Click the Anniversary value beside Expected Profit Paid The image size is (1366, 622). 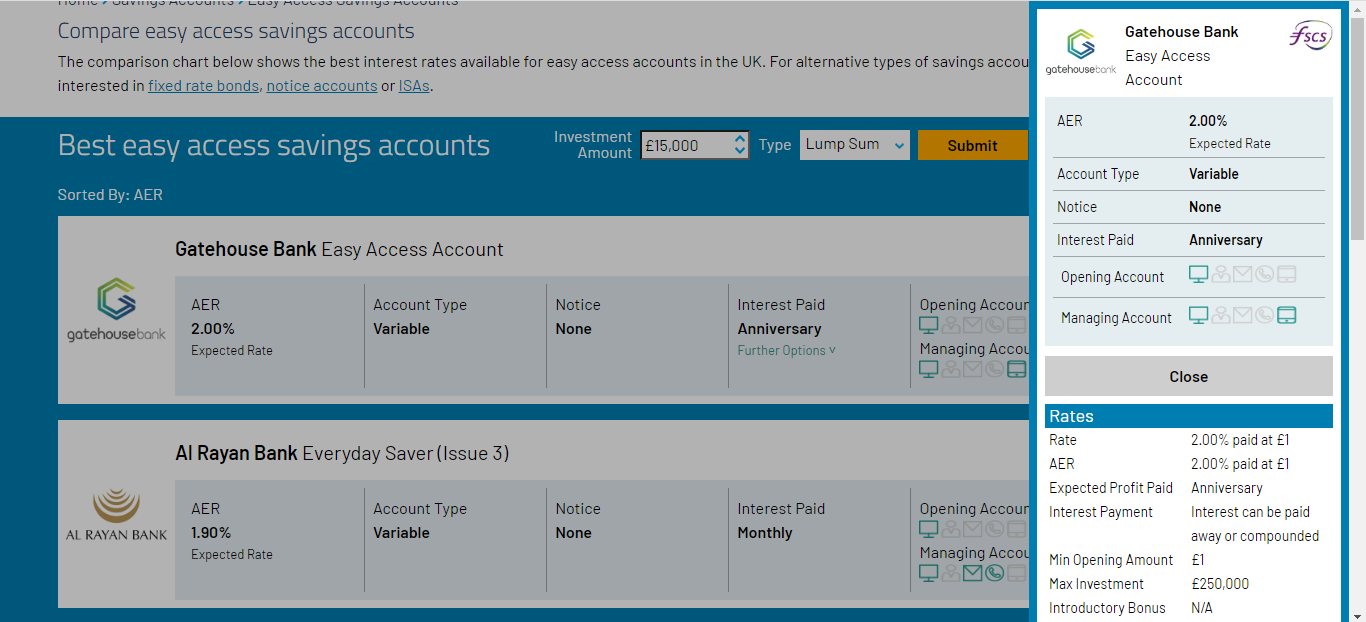coord(1227,488)
